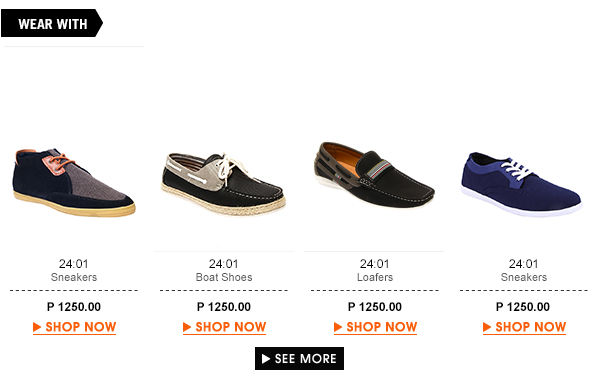Open the navy and gray high-top sneaker image

74,182
